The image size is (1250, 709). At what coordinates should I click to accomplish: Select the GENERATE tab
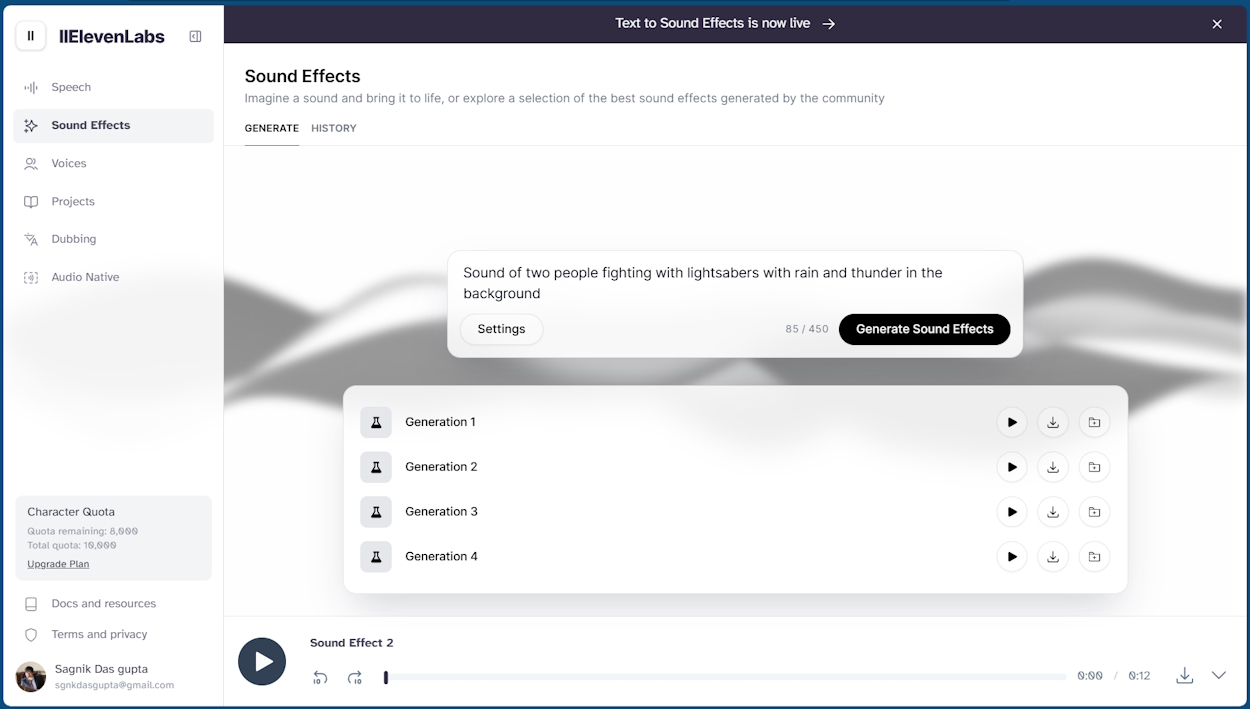coord(271,128)
